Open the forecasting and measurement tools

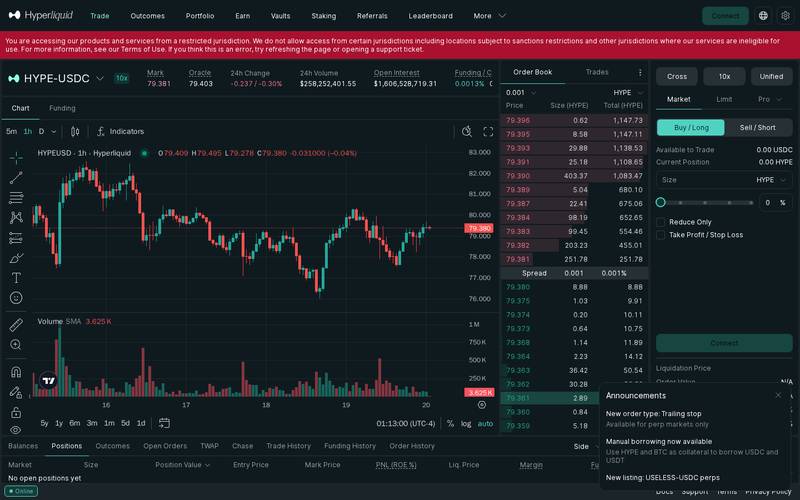click(16, 238)
